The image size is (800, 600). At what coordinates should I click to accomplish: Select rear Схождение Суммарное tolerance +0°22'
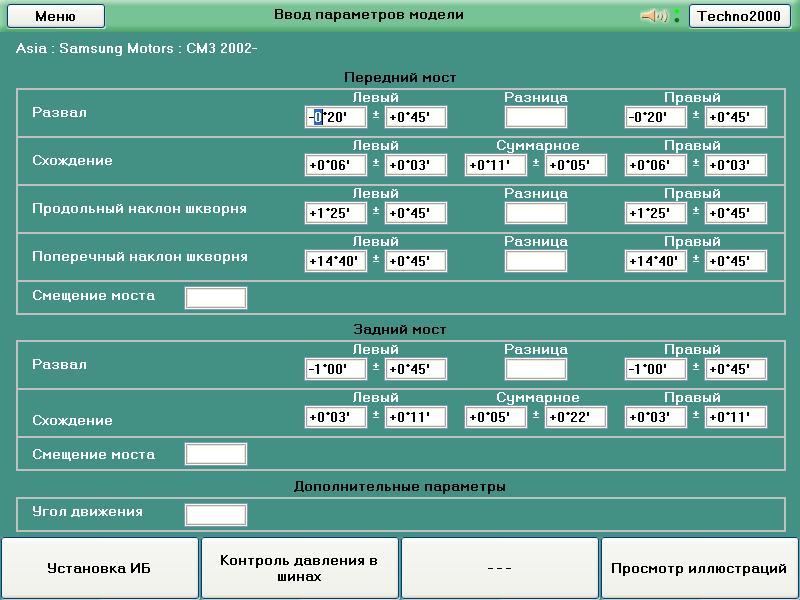pyautogui.click(x=576, y=417)
